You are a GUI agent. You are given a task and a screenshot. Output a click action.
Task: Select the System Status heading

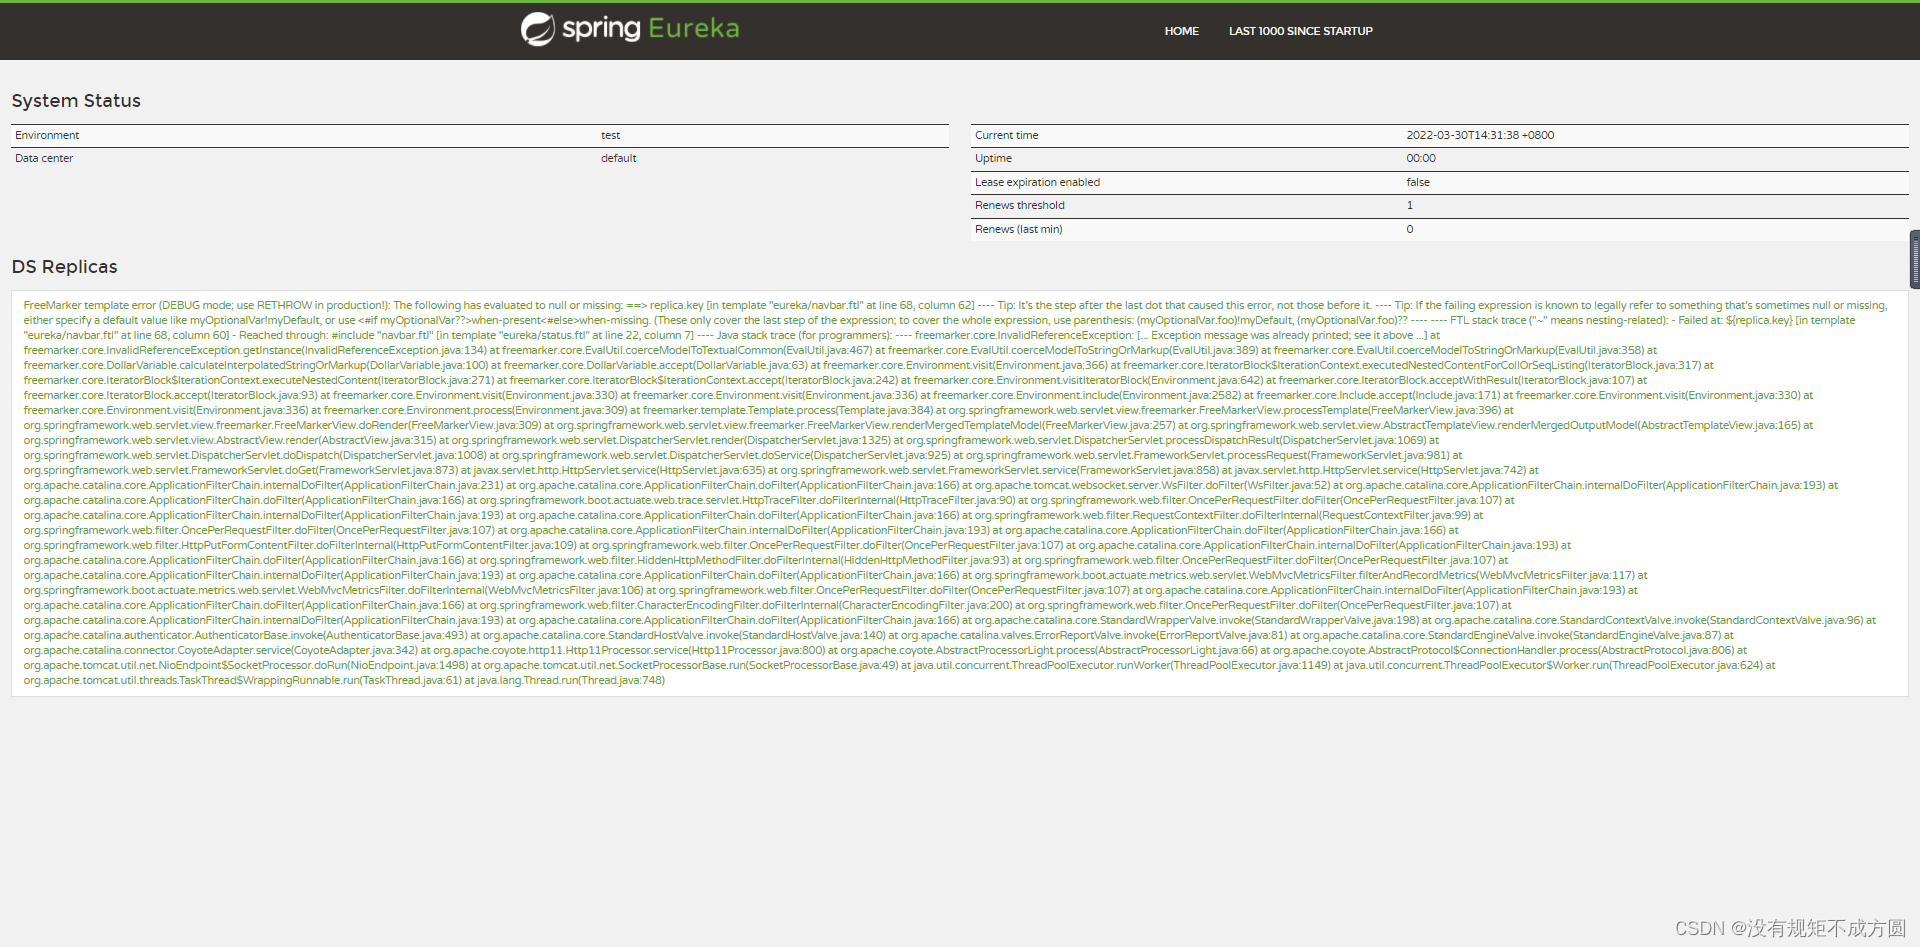tap(76, 101)
